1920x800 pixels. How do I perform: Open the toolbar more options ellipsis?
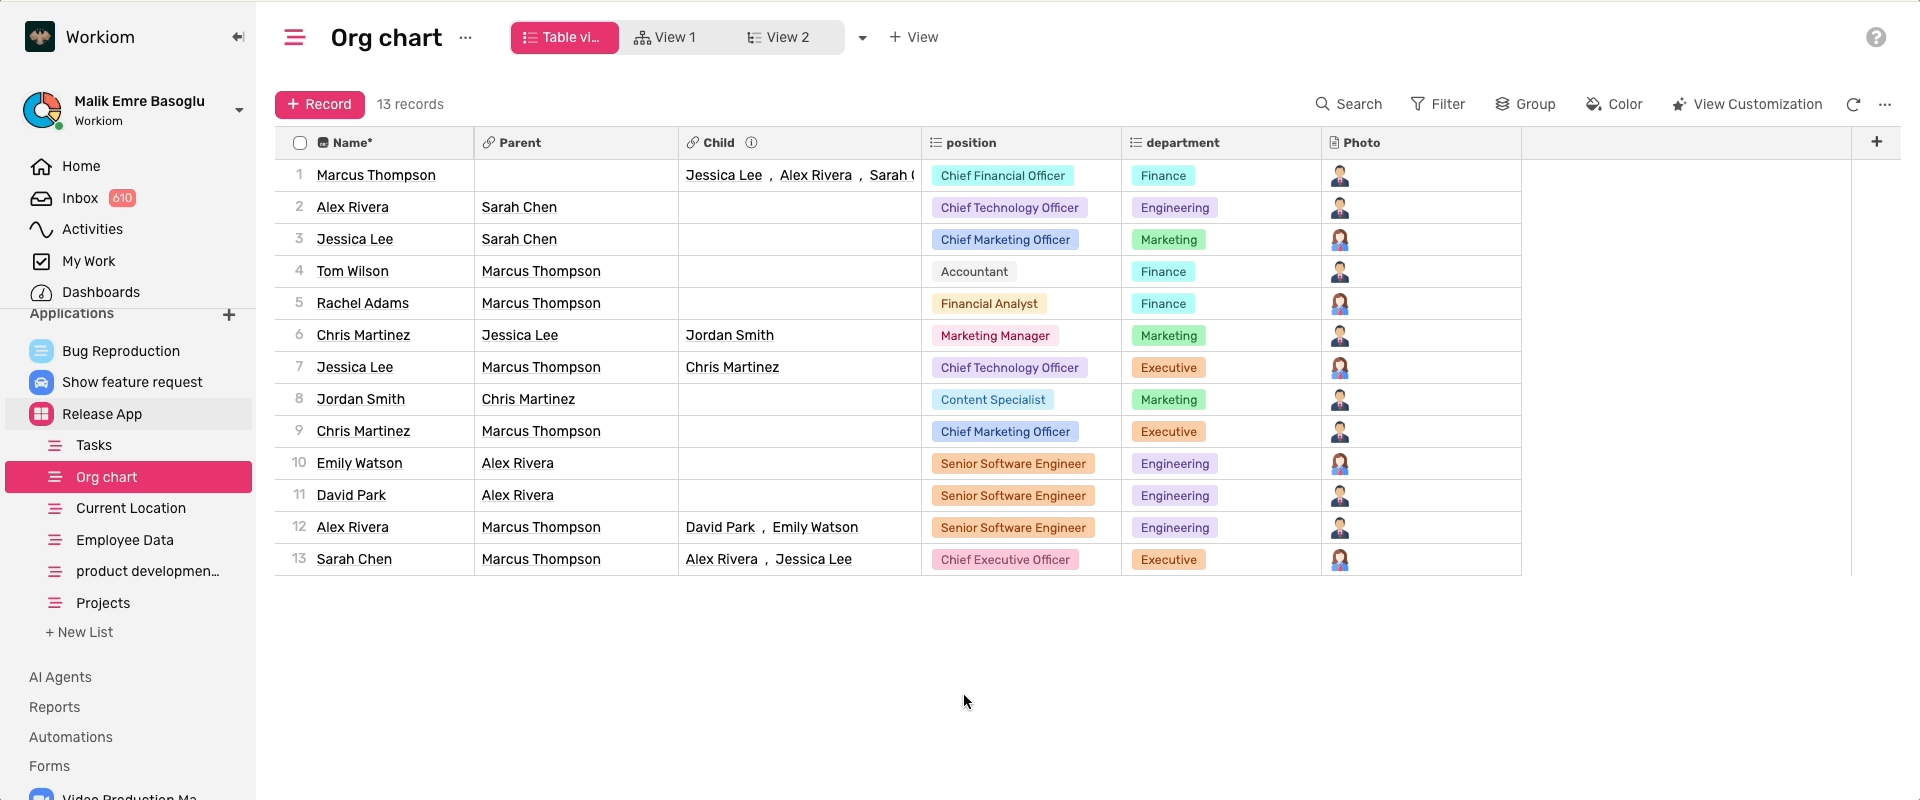point(1885,104)
